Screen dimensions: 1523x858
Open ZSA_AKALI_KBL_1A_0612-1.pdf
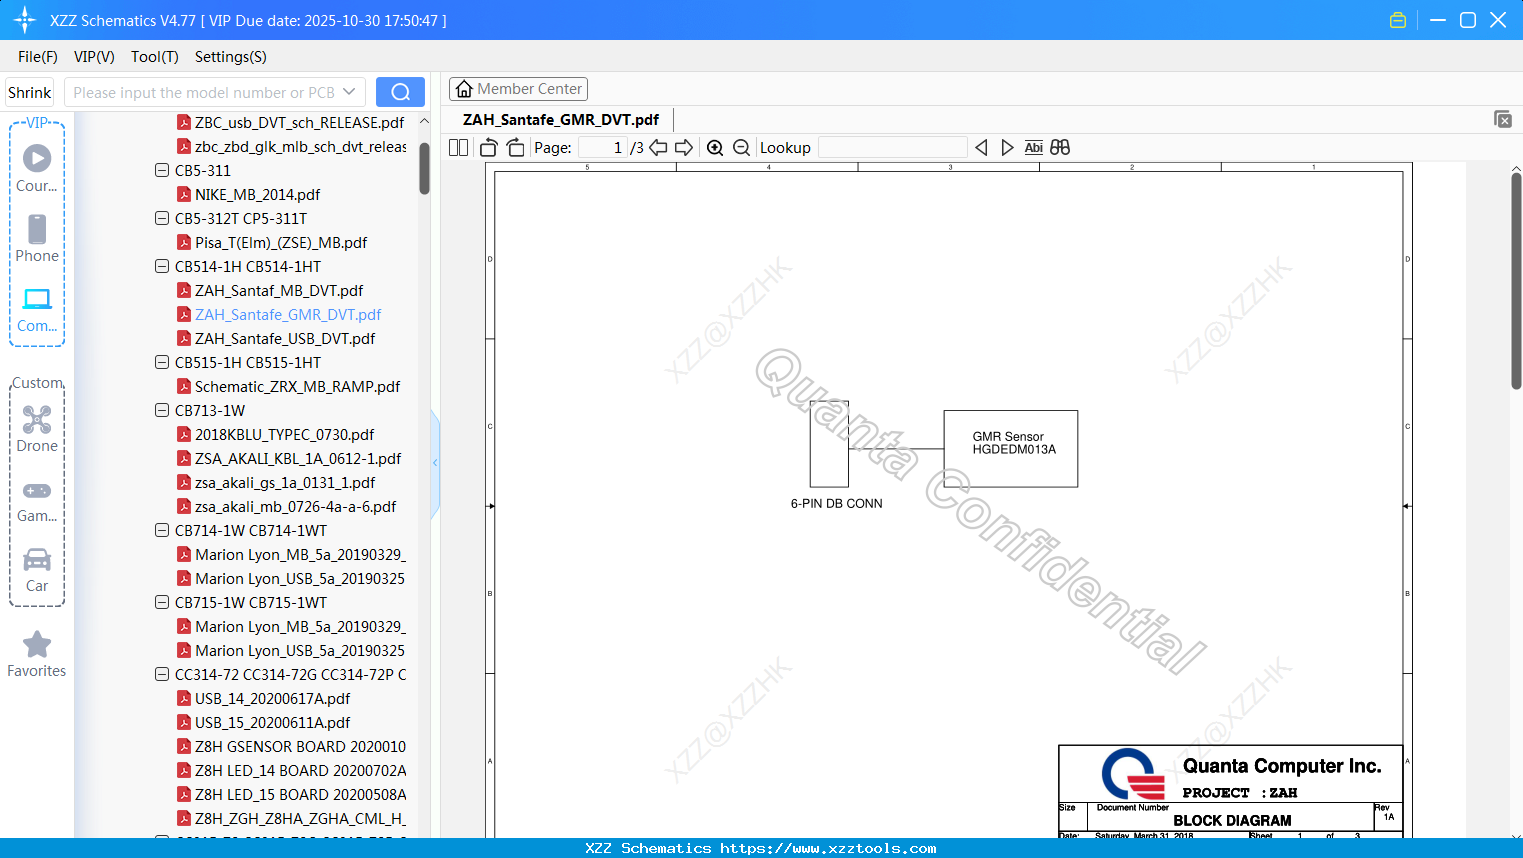point(298,458)
